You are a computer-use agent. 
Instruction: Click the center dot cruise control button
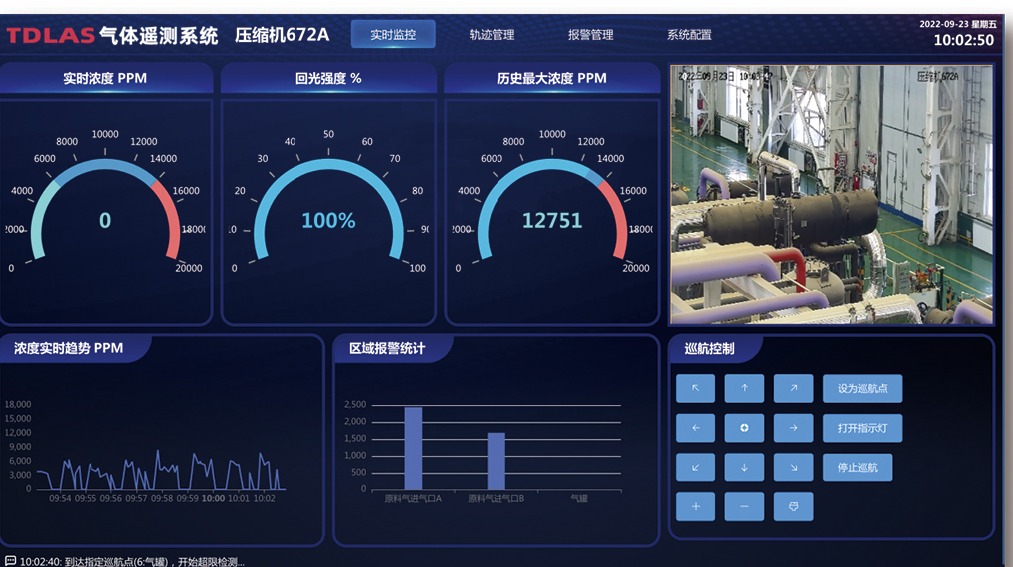pos(744,428)
